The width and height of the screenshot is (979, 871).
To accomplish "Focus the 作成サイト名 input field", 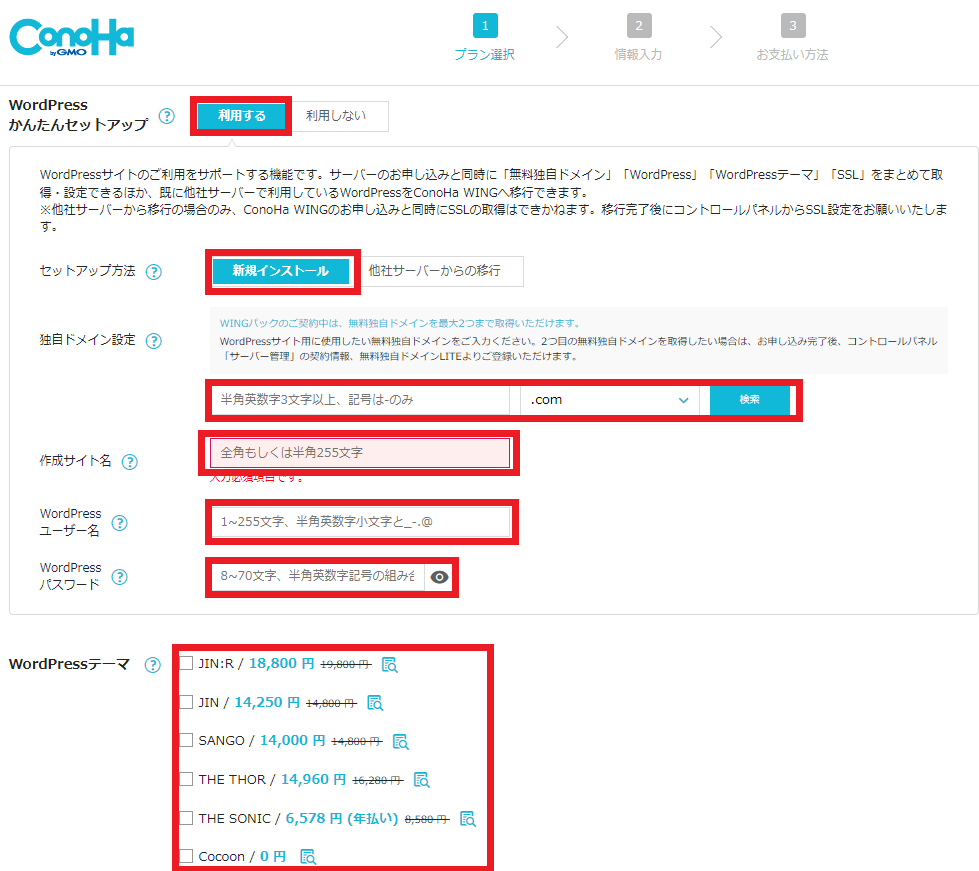I will pyautogui.click(x=360, y=453).
